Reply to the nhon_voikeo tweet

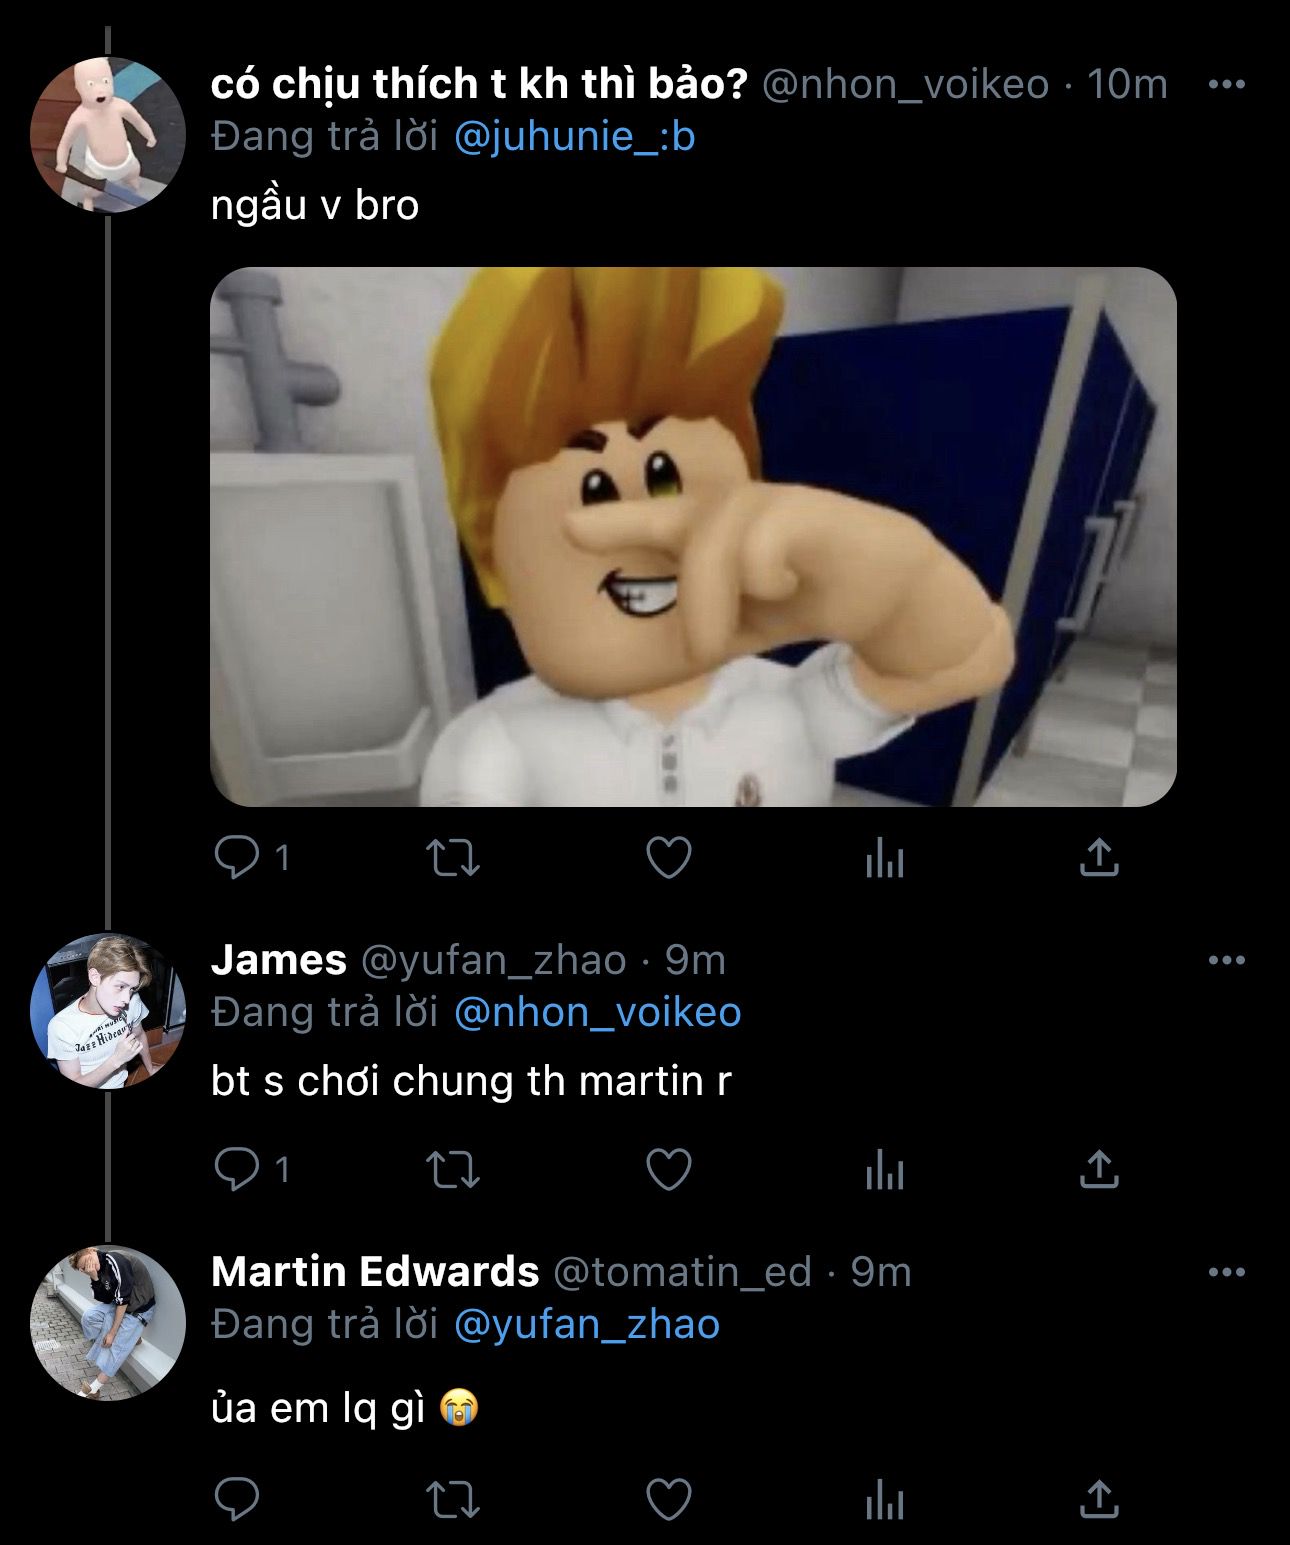[x=237, y=858]
